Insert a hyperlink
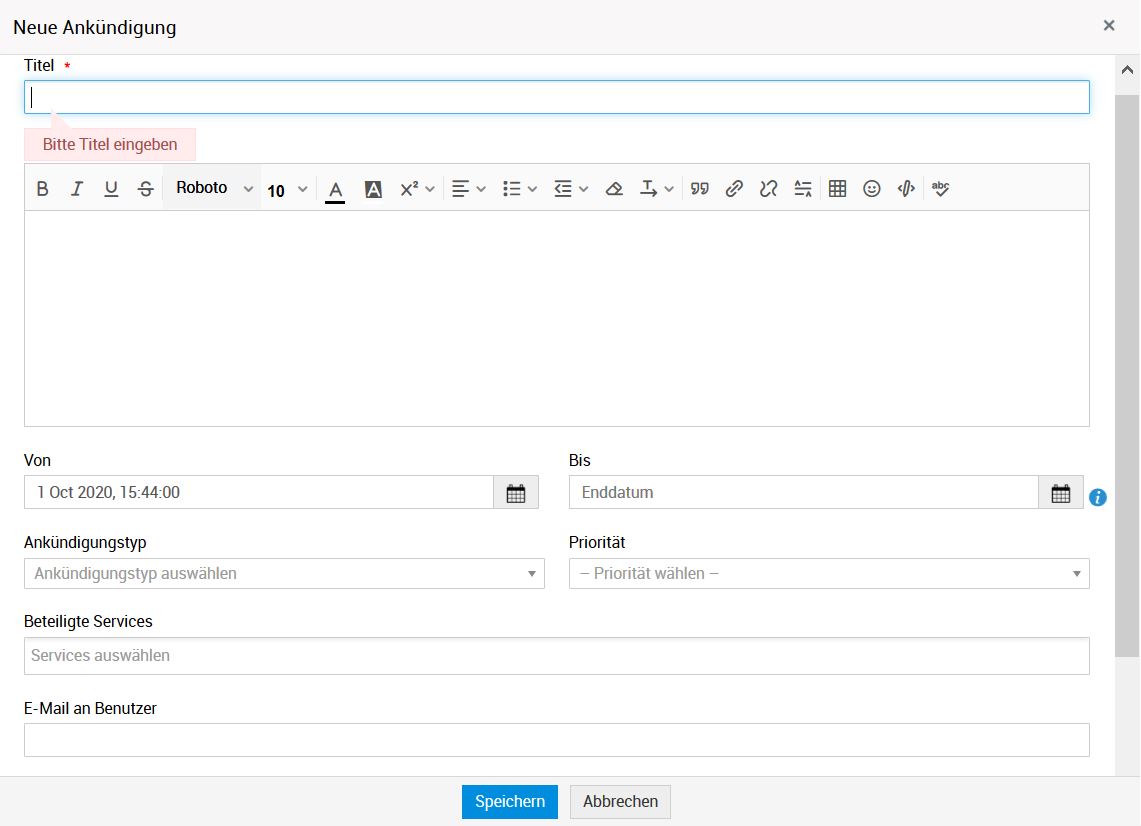 click(734, 188)
